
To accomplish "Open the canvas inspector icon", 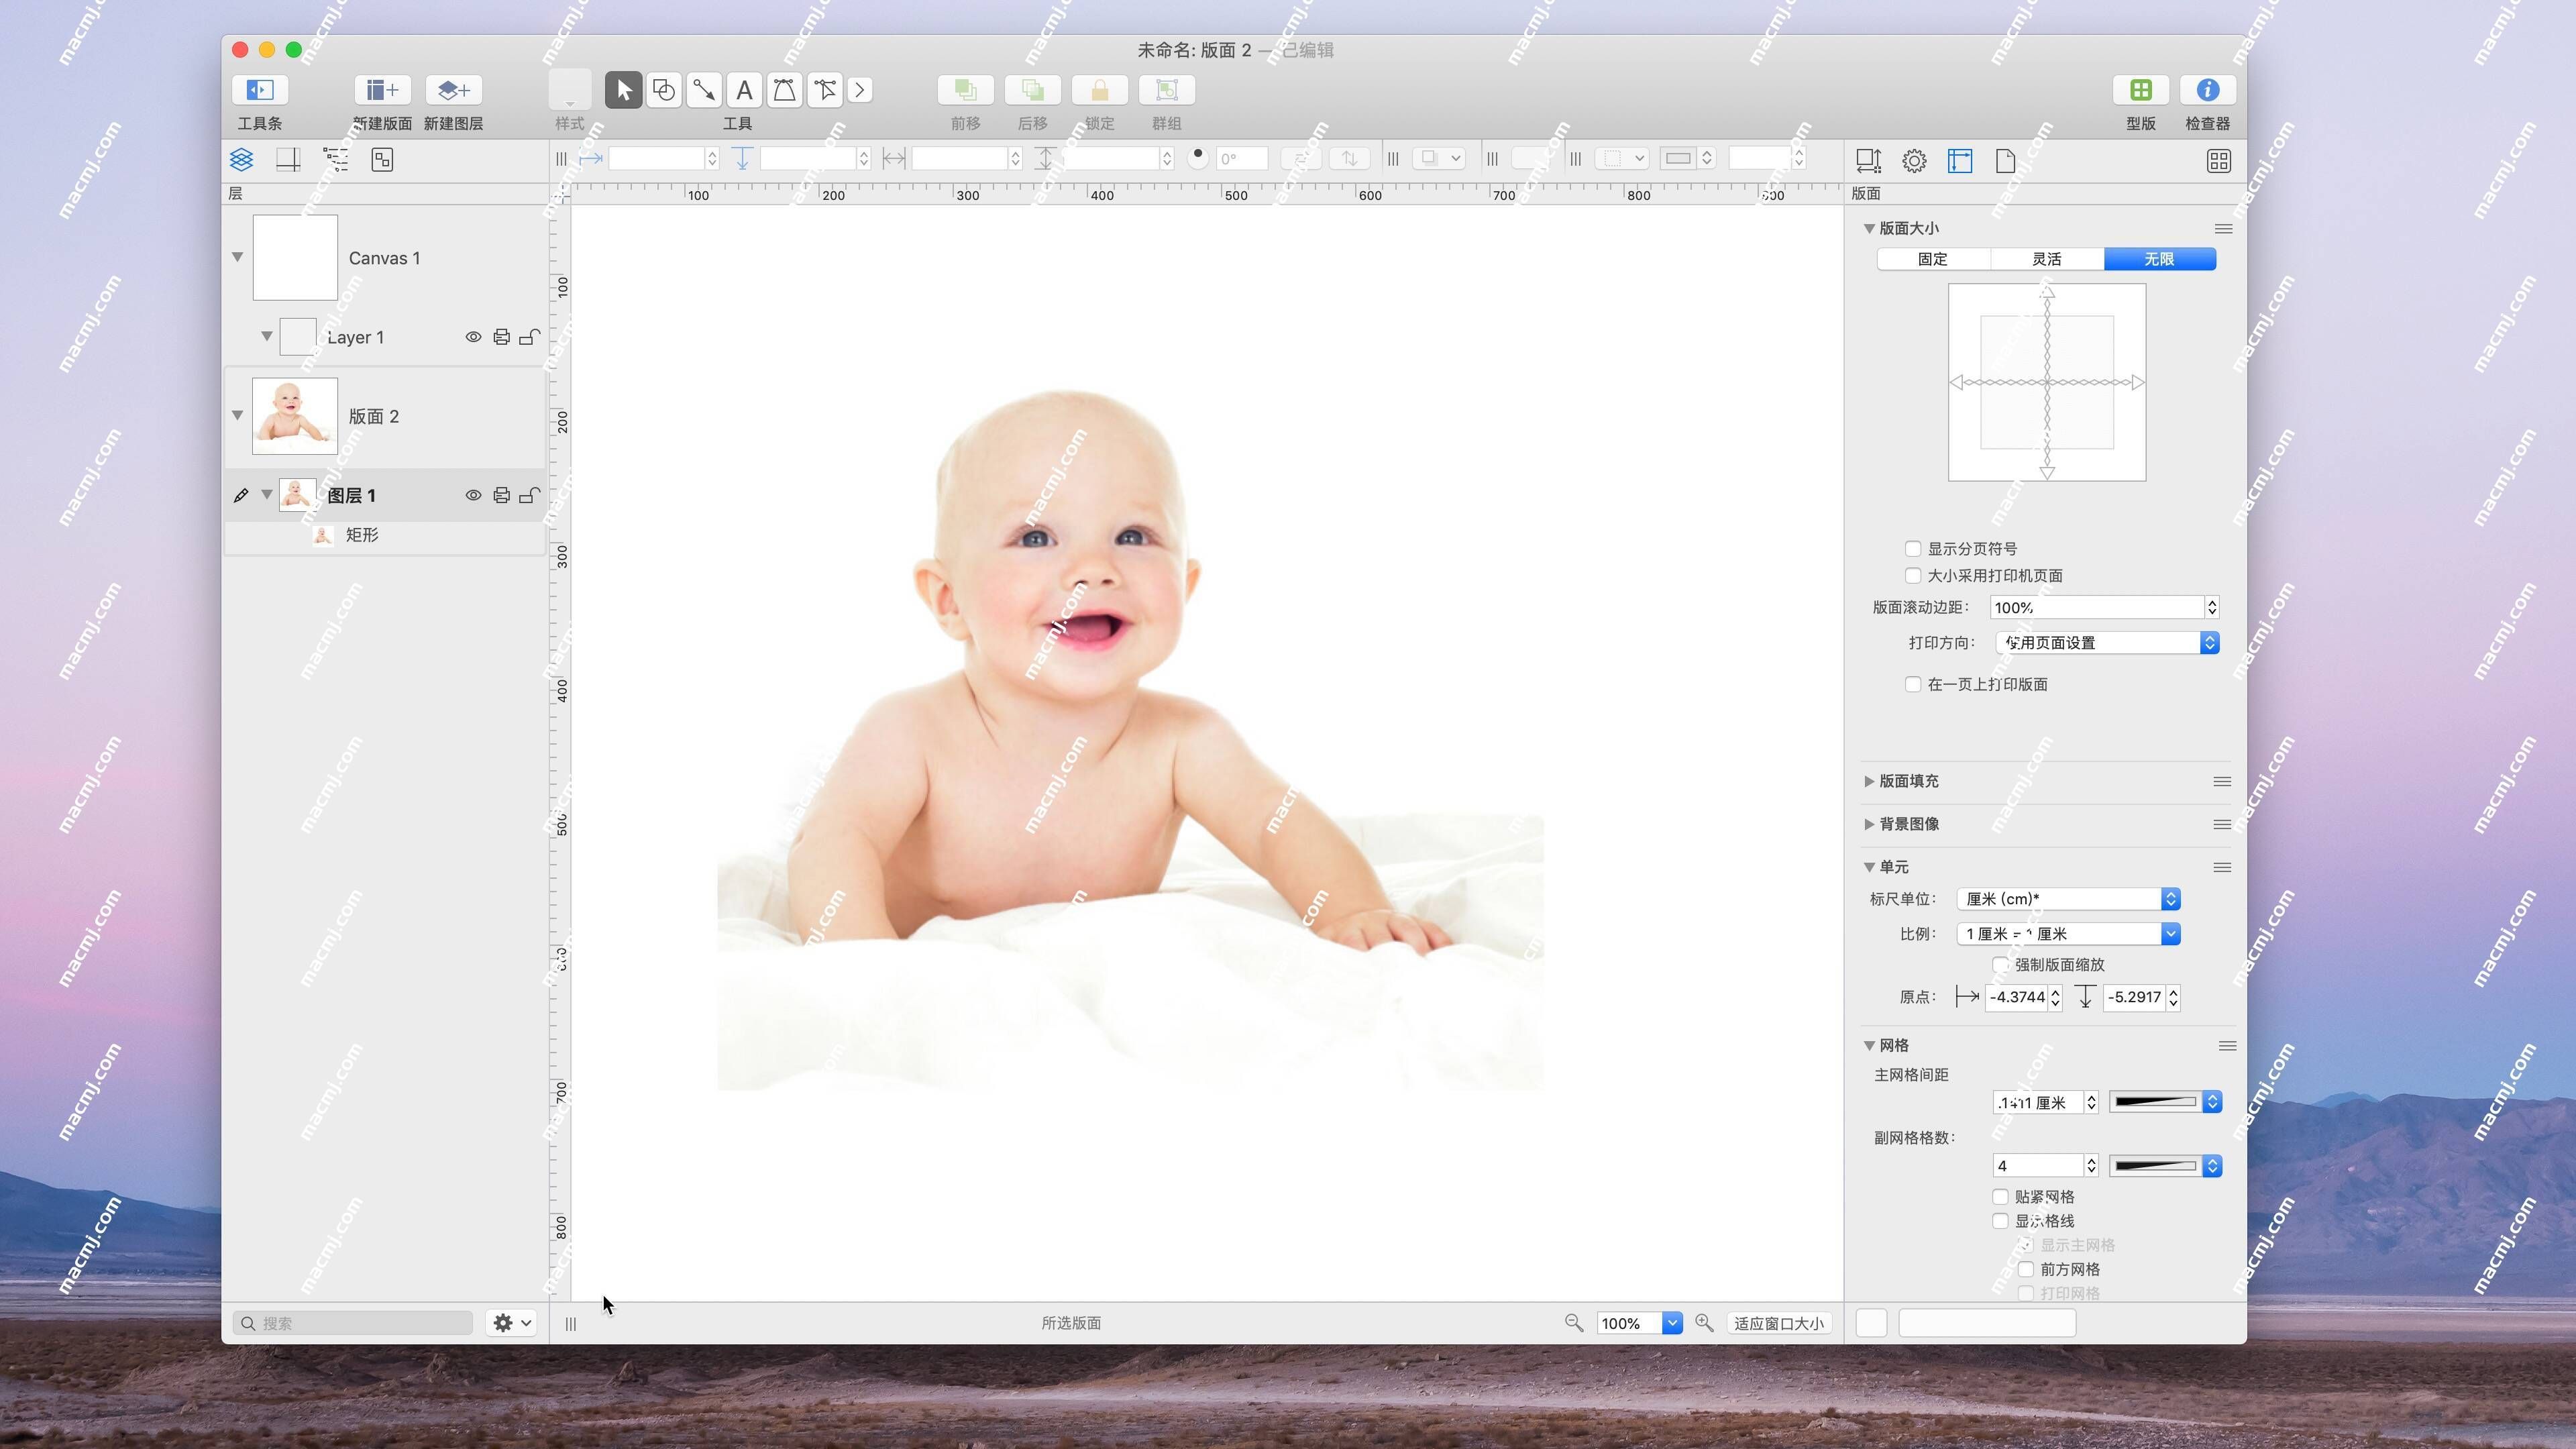I will click(x=1960, y=161).
